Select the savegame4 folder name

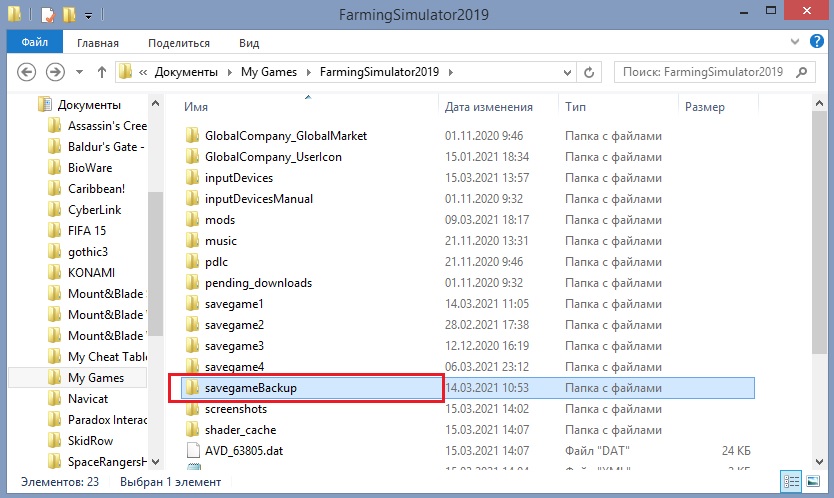pos(235,367)
